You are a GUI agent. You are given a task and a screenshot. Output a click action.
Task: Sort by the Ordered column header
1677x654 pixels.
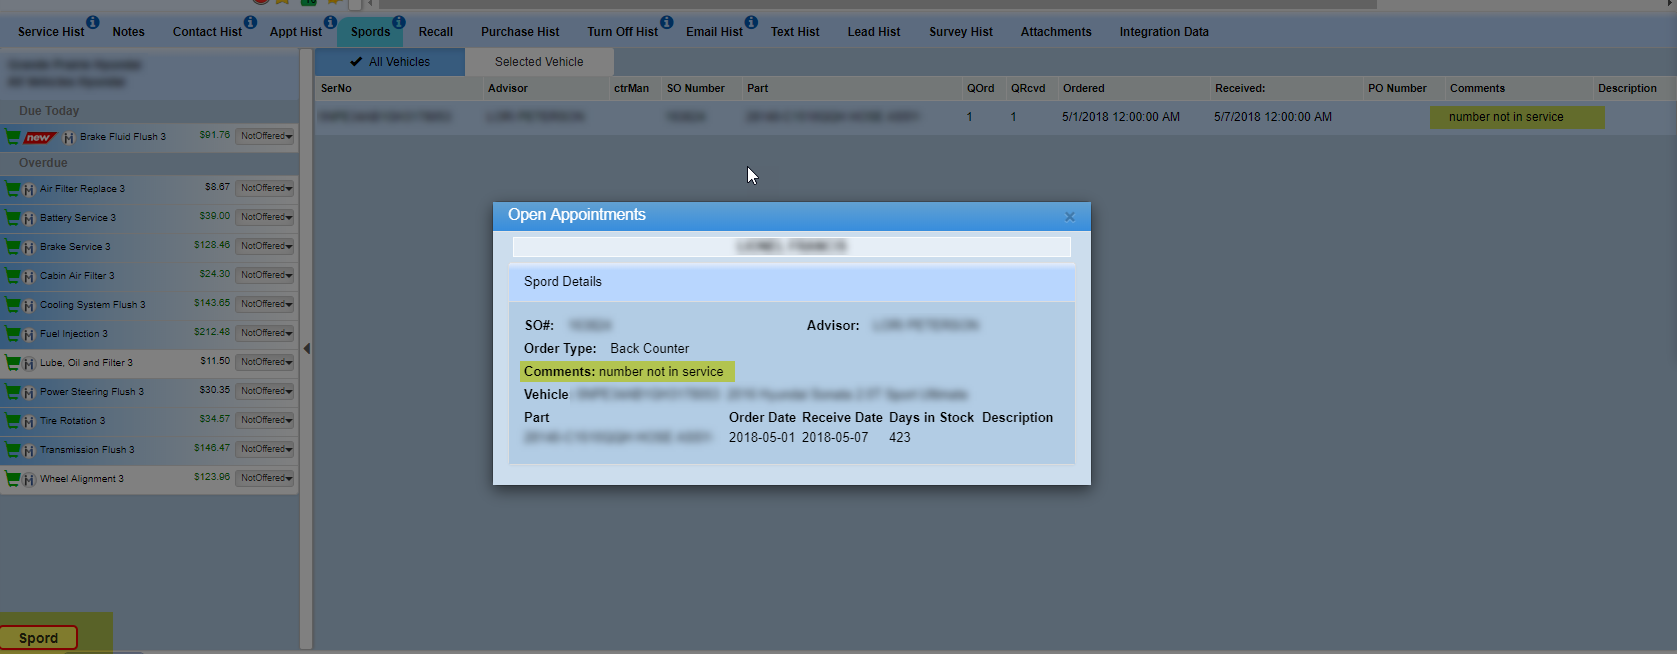[x=1084, y=88]
